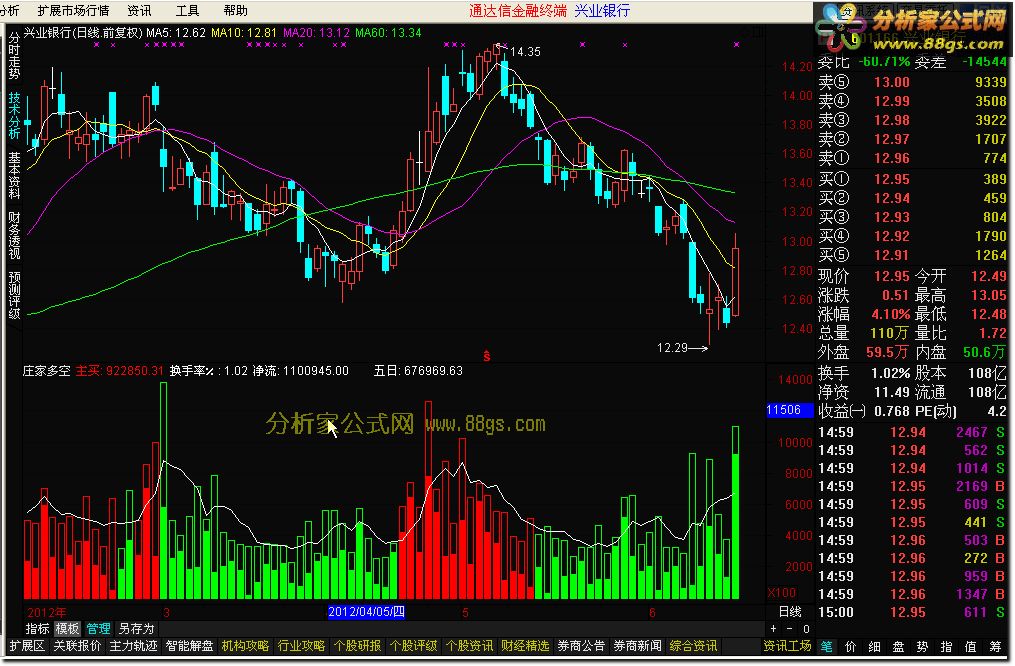Click the 14:59 12.94 2467 tick row
The image size is (1015, 666).
coord(912,432)
